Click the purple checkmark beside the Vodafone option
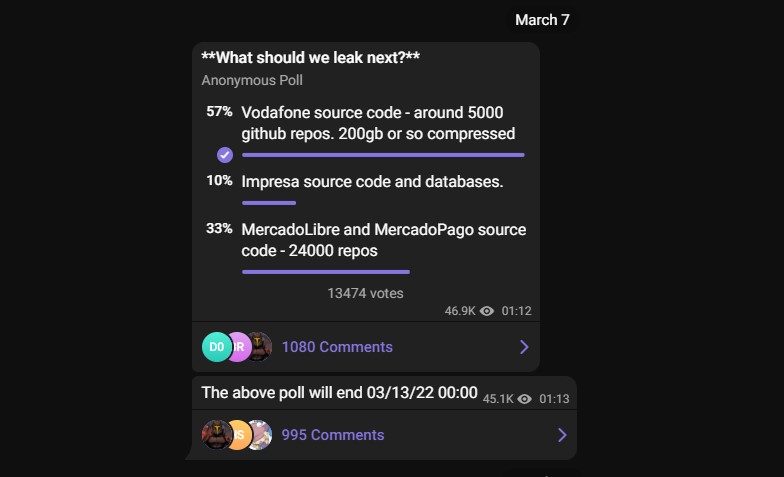This screenshot has width=784, height=477. click(225, 155)
